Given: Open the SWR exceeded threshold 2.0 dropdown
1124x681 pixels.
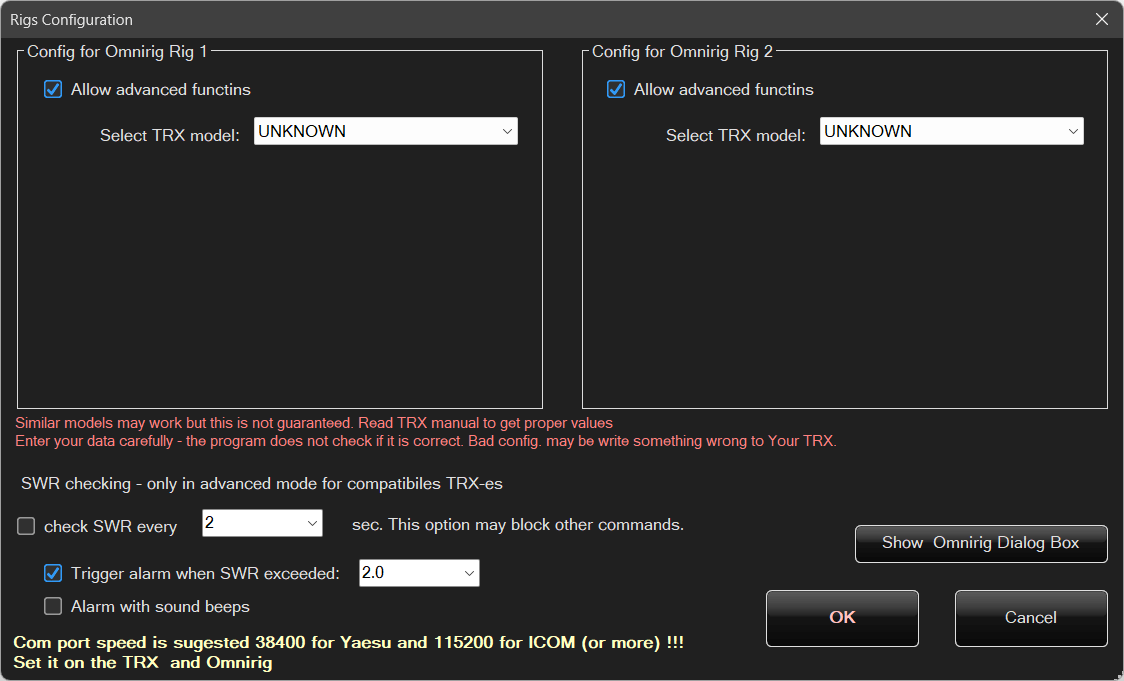Looking at the screenshot, I should [468, 573].
